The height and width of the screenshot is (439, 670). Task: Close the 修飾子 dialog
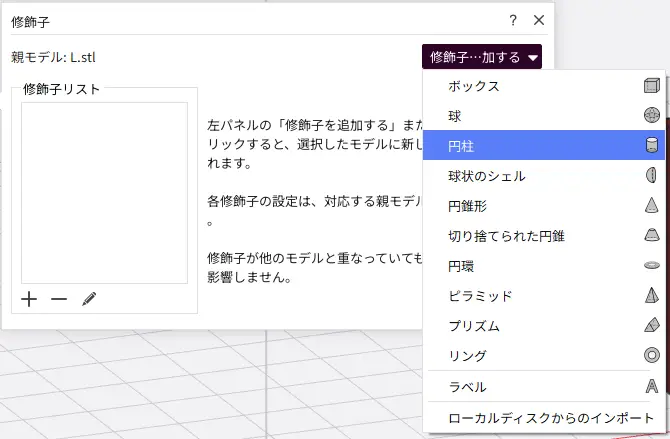tap(539, 20)
